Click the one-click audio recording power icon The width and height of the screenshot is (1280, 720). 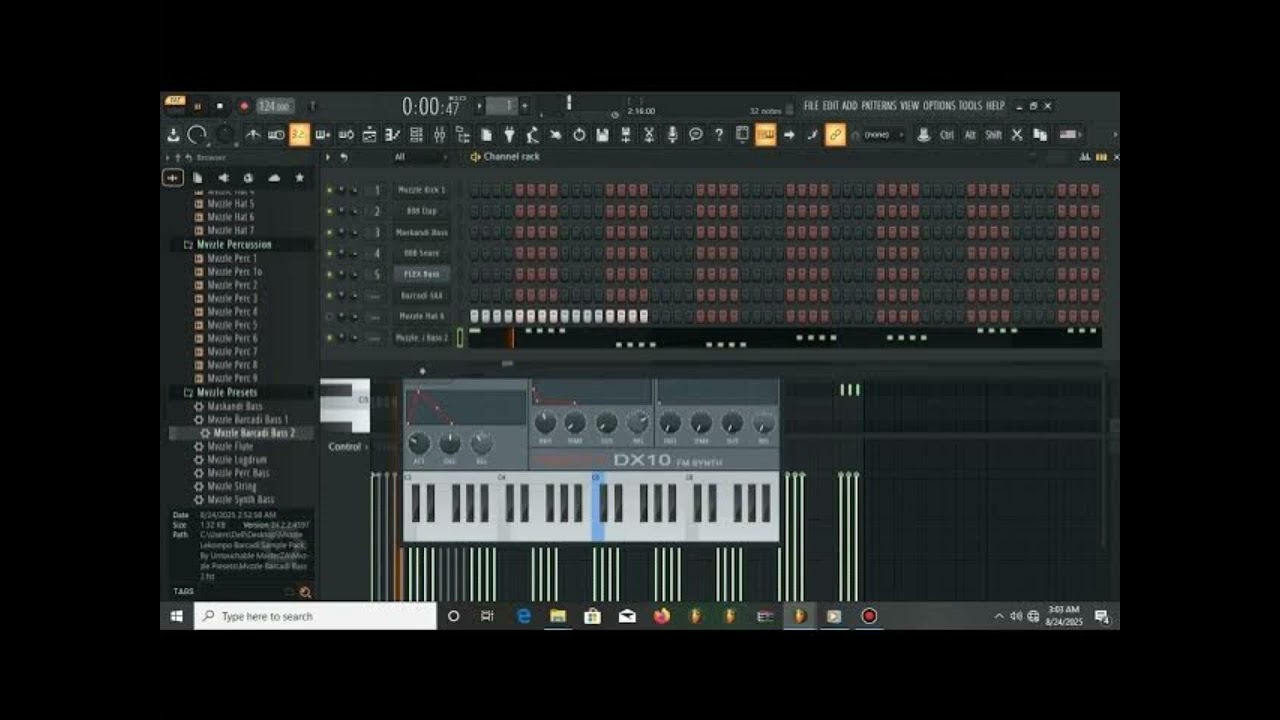tap(579, 134)
